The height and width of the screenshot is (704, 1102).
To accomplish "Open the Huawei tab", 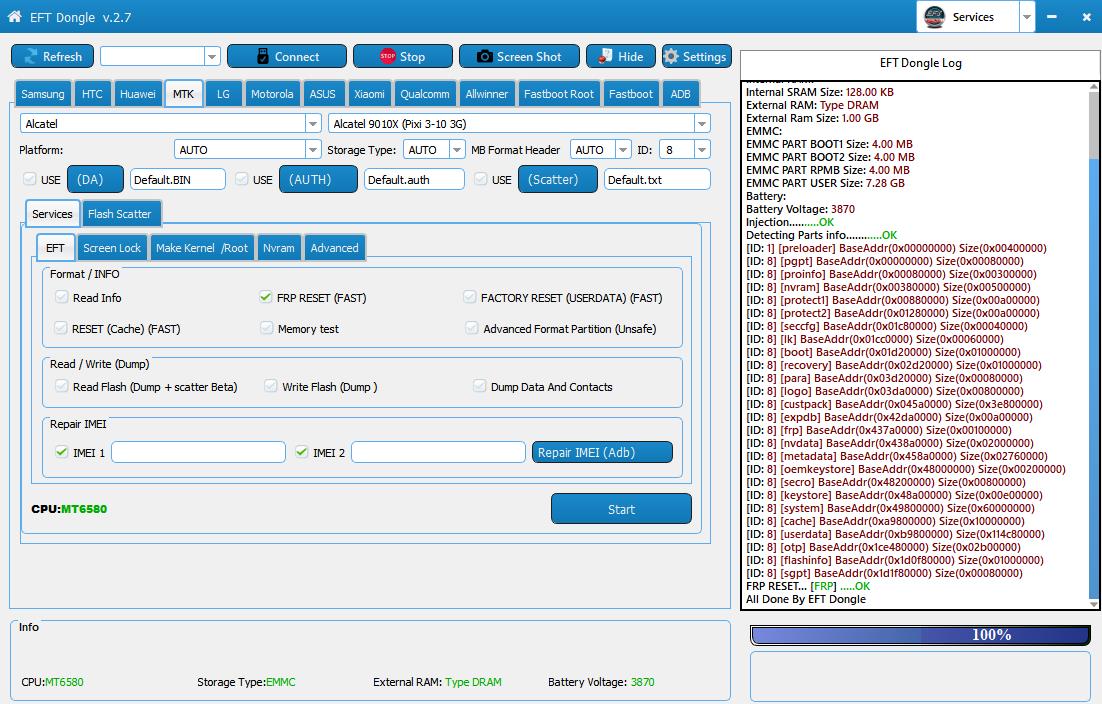I will pos(138,93).
